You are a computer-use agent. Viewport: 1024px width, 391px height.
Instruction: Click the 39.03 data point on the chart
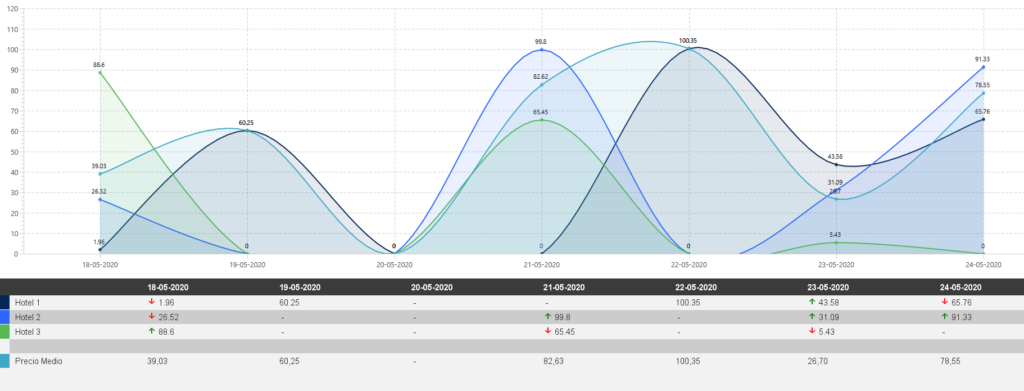coord(100,174)
